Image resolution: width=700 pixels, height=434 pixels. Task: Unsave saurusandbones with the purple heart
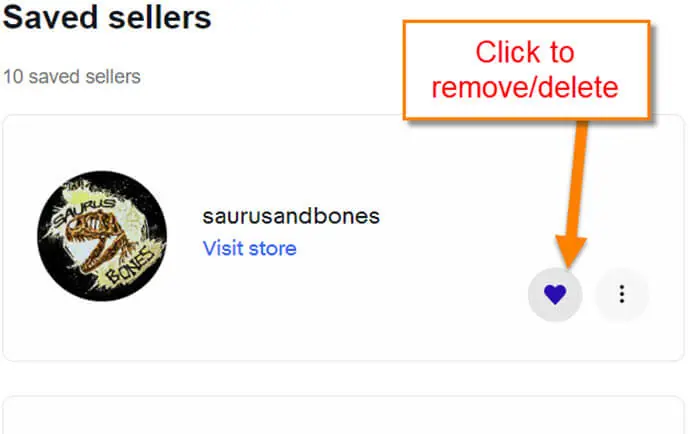555,295
